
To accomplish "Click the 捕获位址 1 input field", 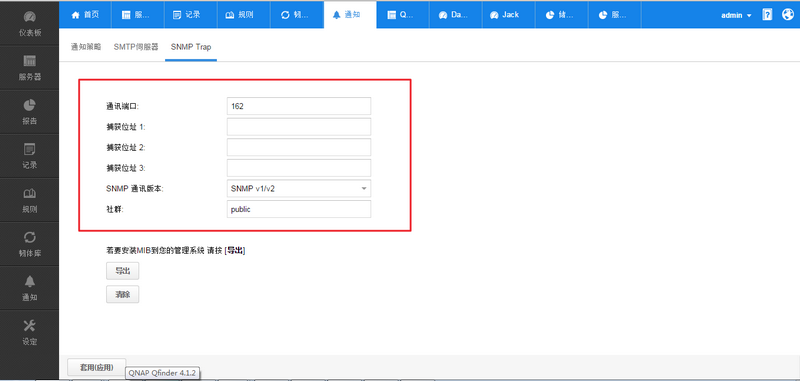I will pos(299,126).
